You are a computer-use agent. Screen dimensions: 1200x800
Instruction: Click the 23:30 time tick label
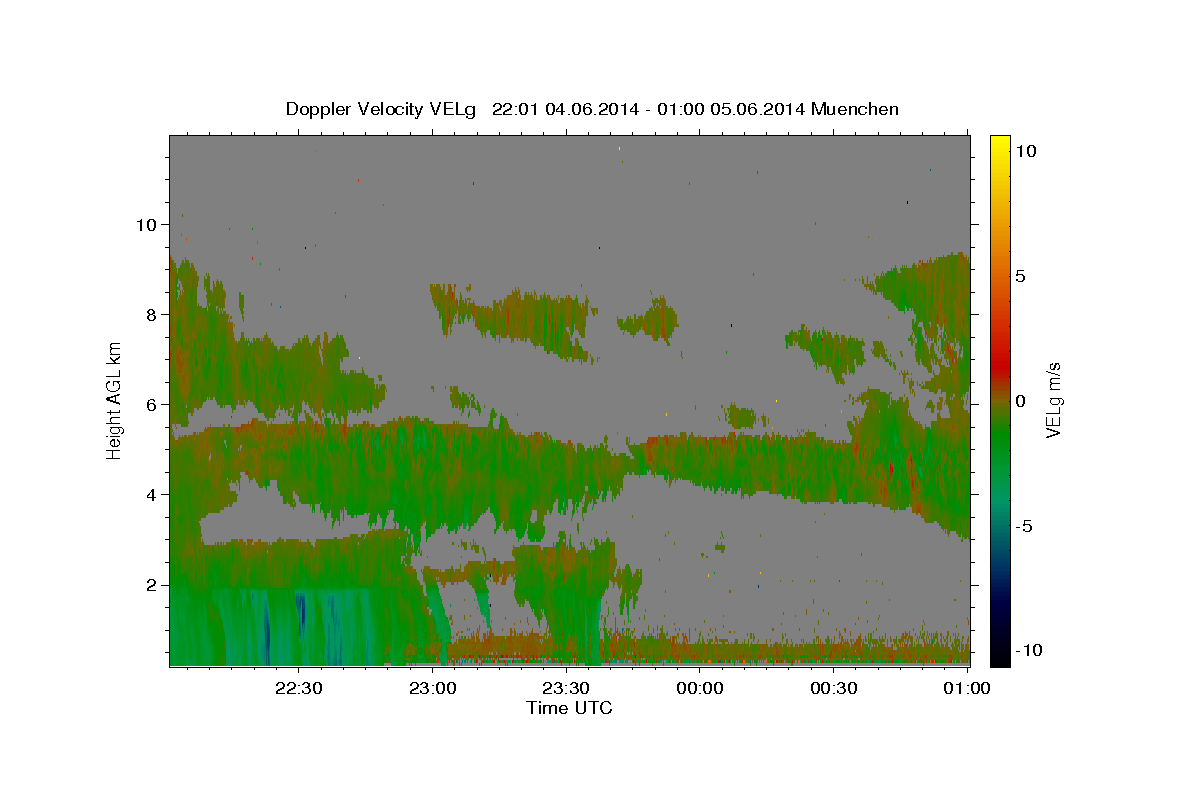pyautogui.click(x=566, y=688)
